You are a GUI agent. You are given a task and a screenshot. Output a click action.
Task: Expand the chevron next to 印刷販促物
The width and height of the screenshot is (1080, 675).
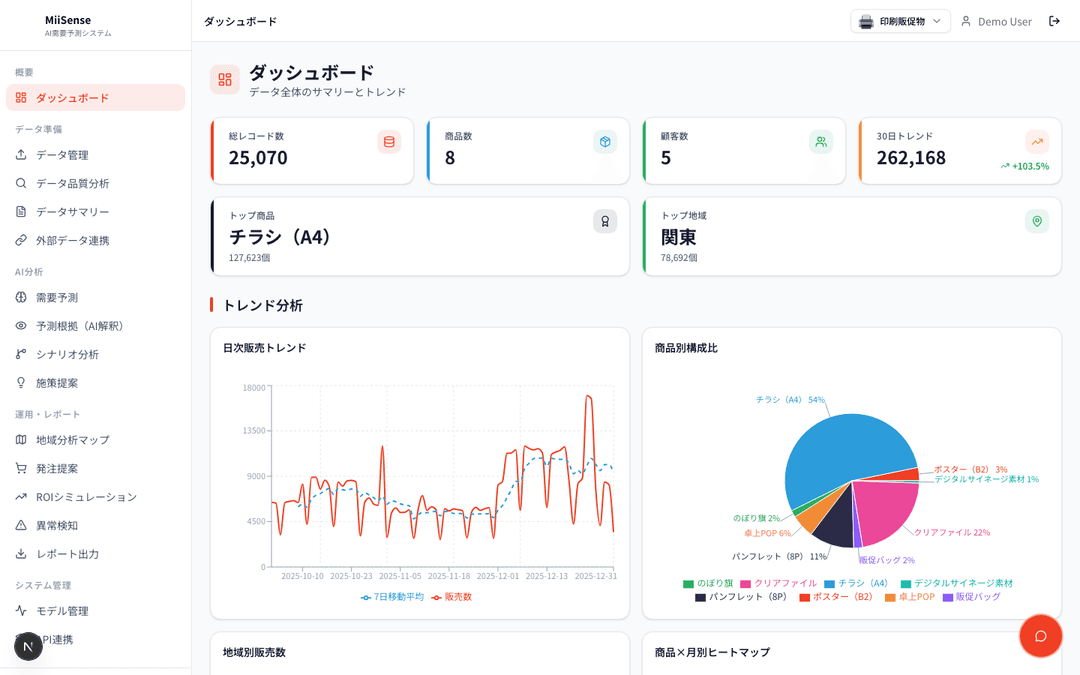937,21
